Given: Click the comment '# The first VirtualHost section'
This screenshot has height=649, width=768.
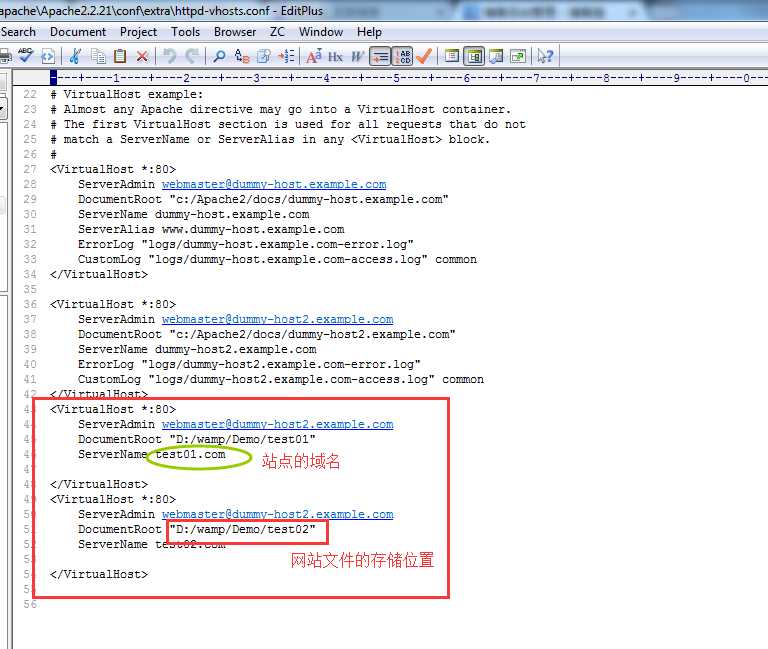Looking at the screenshot, I should [x=288, y=124].
